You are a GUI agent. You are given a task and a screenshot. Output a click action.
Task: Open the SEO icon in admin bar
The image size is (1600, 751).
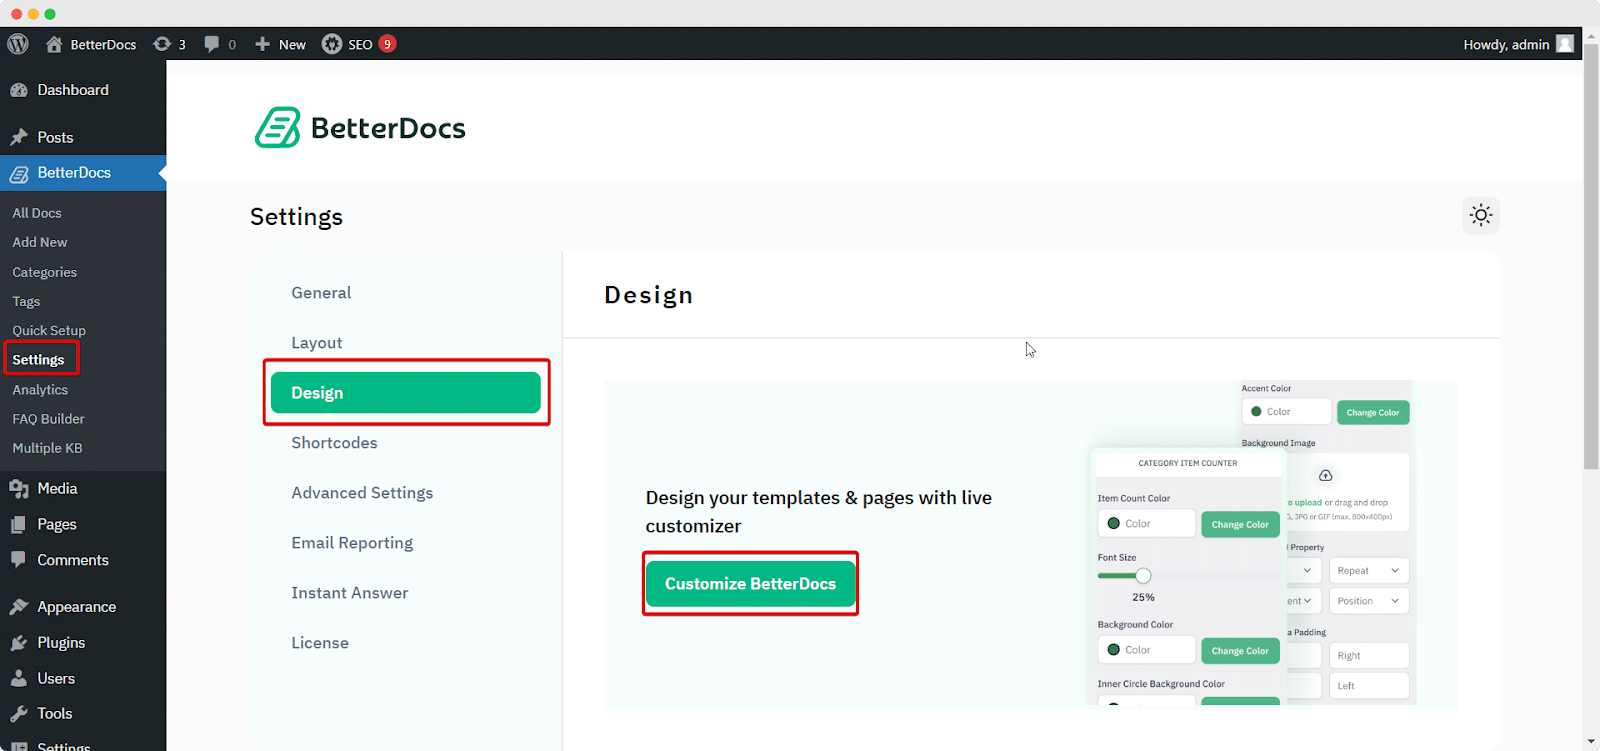click(x=332, y=44)
